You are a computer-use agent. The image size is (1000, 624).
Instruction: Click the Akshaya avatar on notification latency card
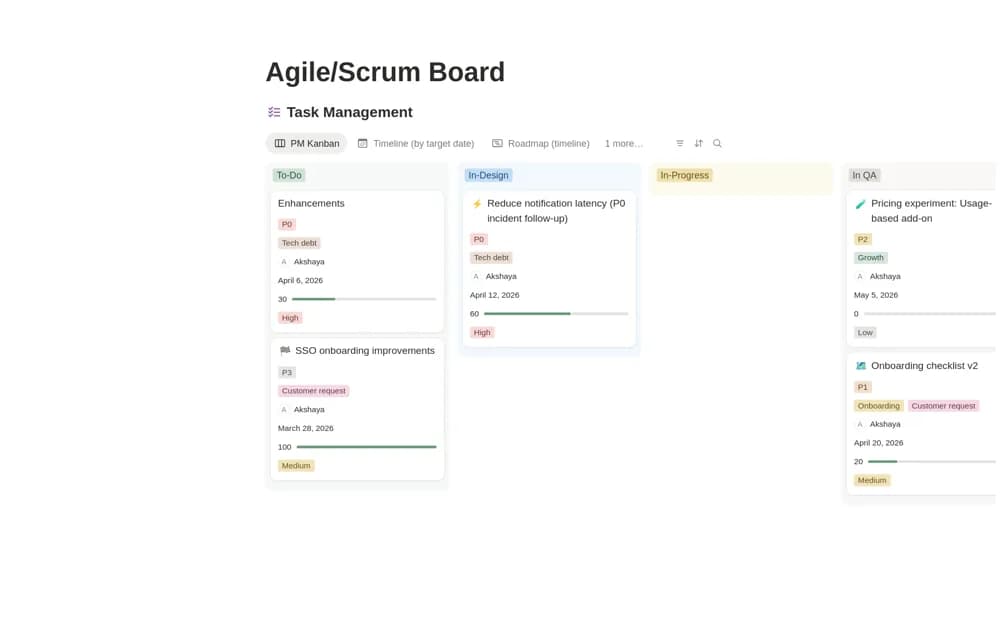click(x=476, y=276)
